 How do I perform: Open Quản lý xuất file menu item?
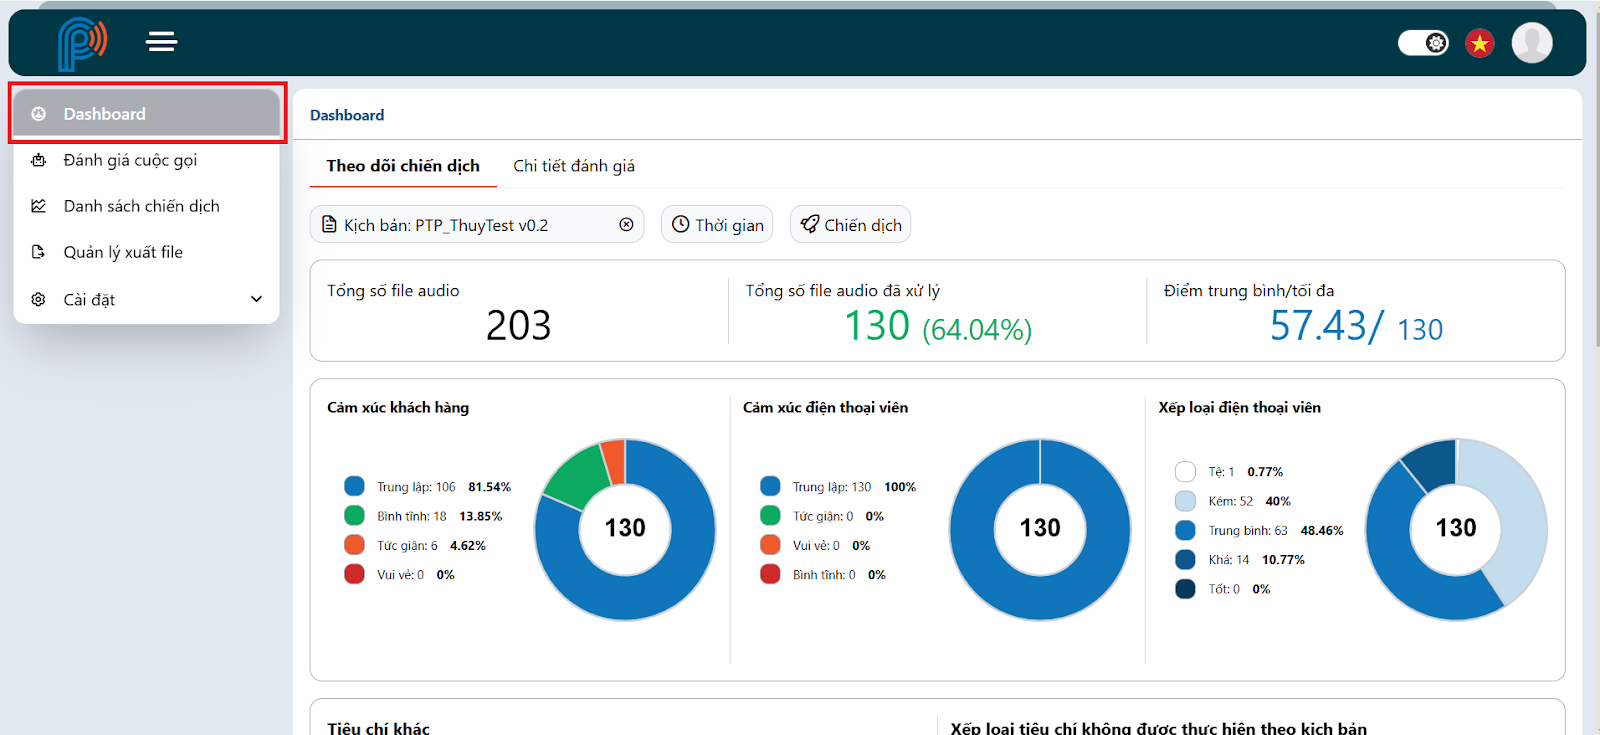[147, 252]
